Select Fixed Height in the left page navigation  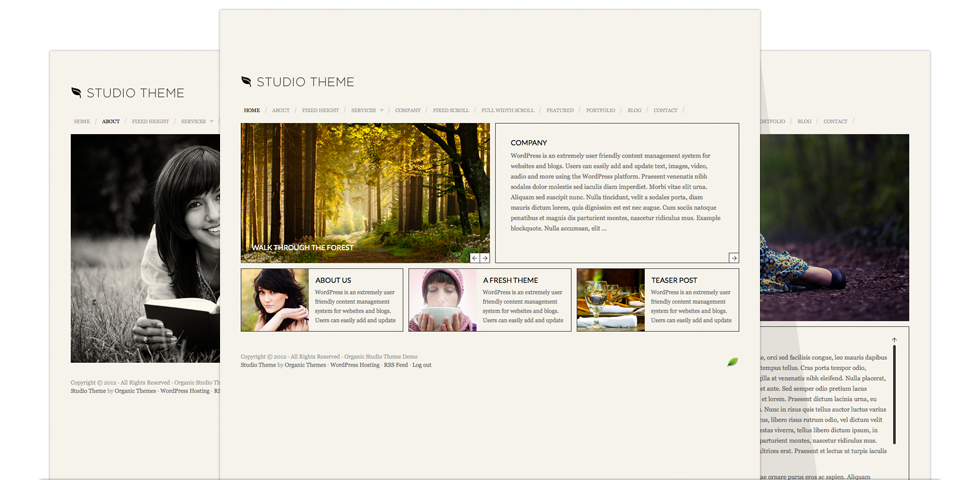[x=150, y=122]
